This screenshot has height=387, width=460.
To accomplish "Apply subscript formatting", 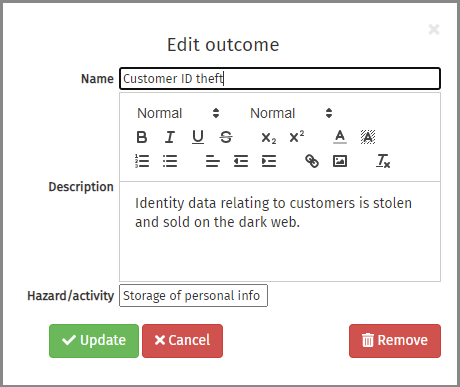I will tap(269, 137).
